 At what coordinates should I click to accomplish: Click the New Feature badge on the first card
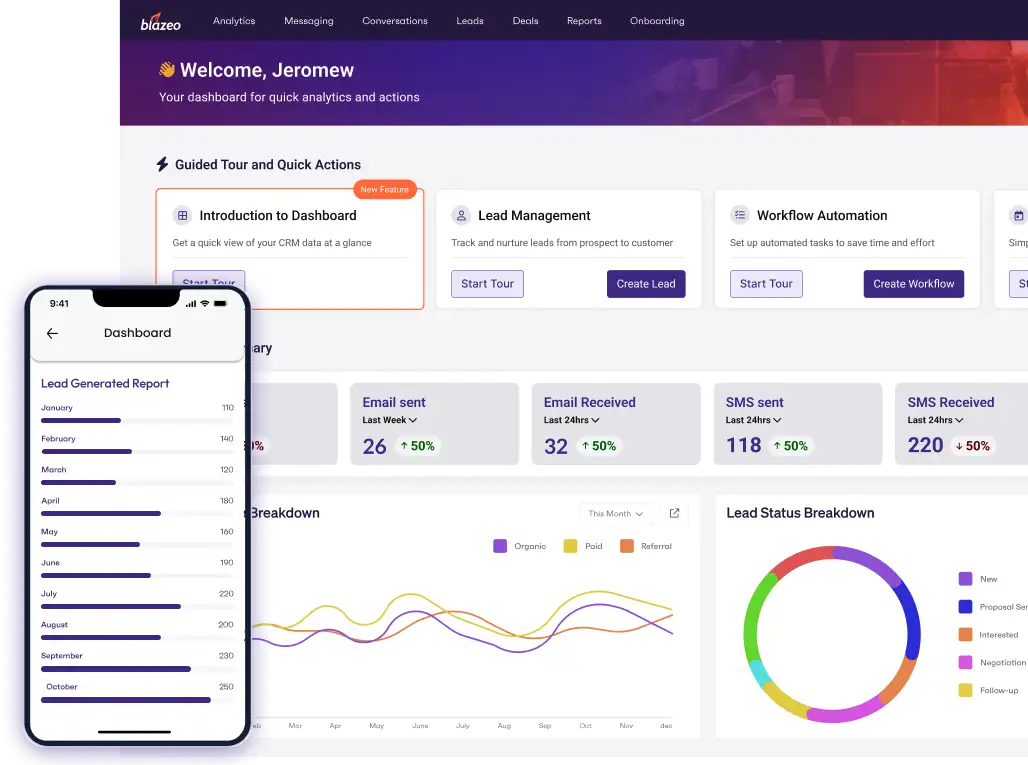385,189
